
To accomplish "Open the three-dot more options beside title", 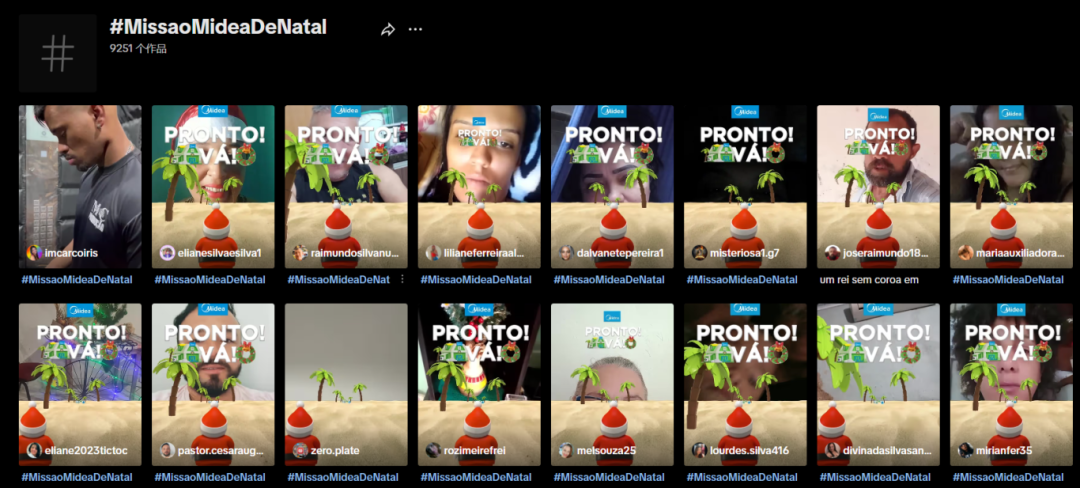I will (415, 30).
